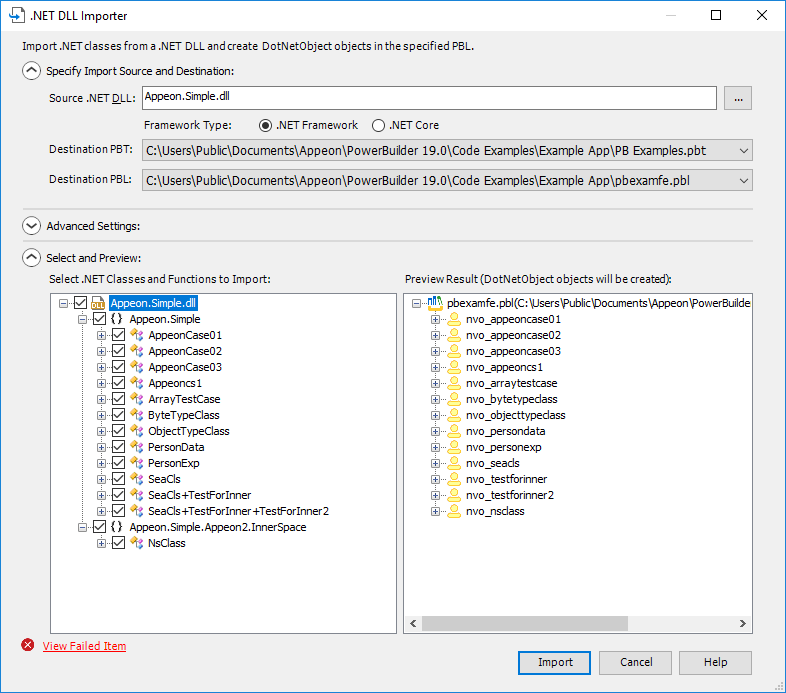
Task: Click the .NET DLL Importer title bar icon
Action: pyautogui.click(x=17, y=16)
